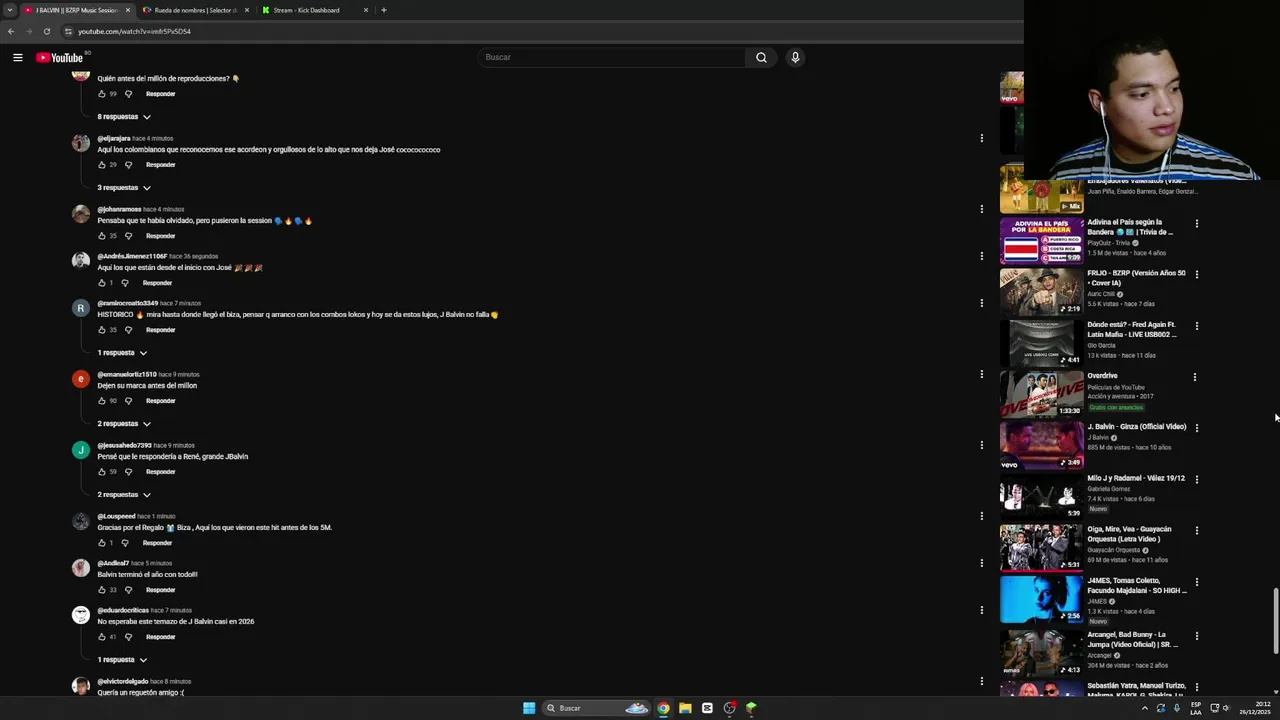Expand the 8 respuestas replies
The height and width of the screenshot is (720, 1280).
[x=124, y=117]
